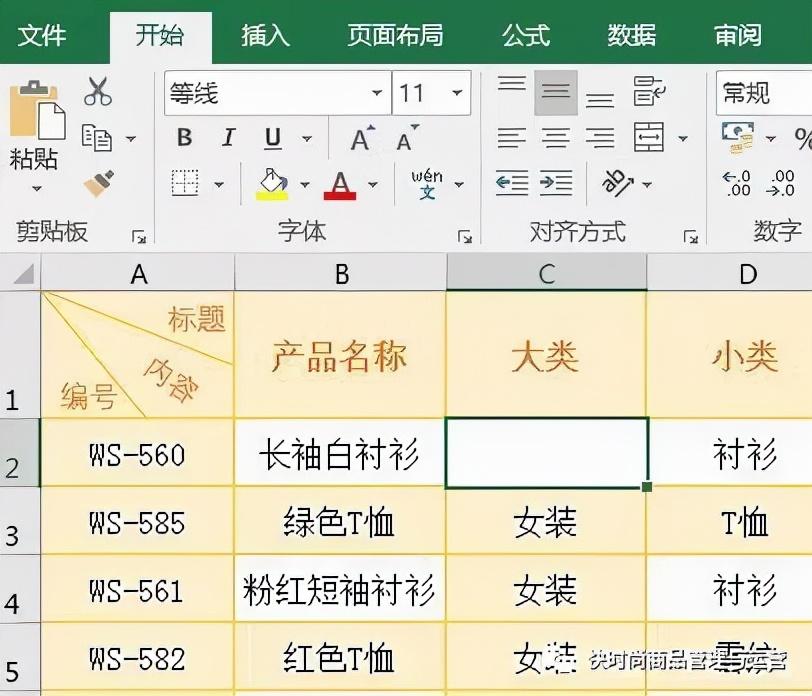The width and height of the screenshot is (812, 696).
Task: Open clipboard pane dialog launcher
Action: 139,238
